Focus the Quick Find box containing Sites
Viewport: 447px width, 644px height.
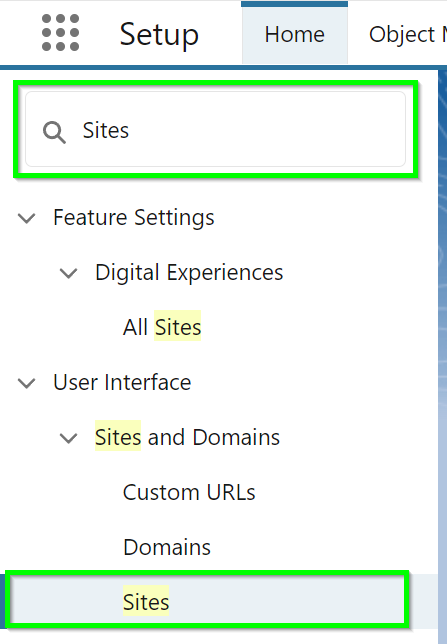(x=215, y=129)
